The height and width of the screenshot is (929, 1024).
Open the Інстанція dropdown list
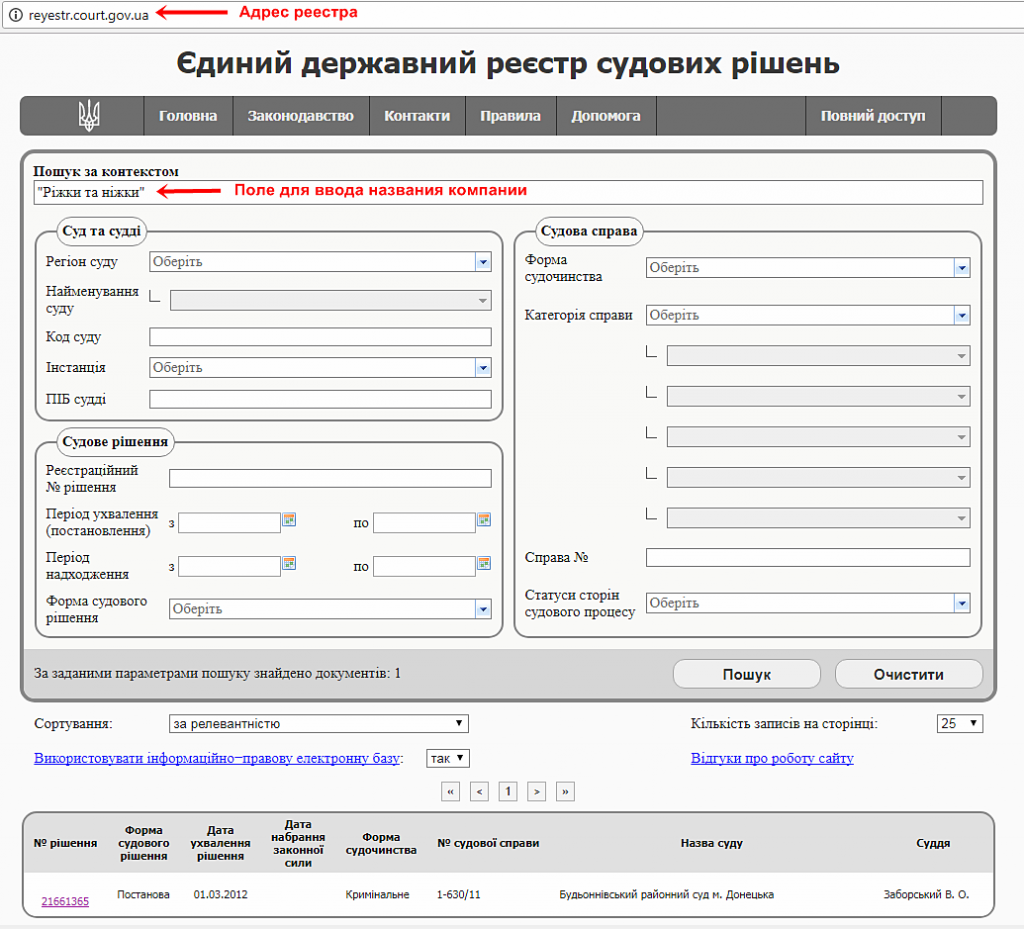point(483,368)
